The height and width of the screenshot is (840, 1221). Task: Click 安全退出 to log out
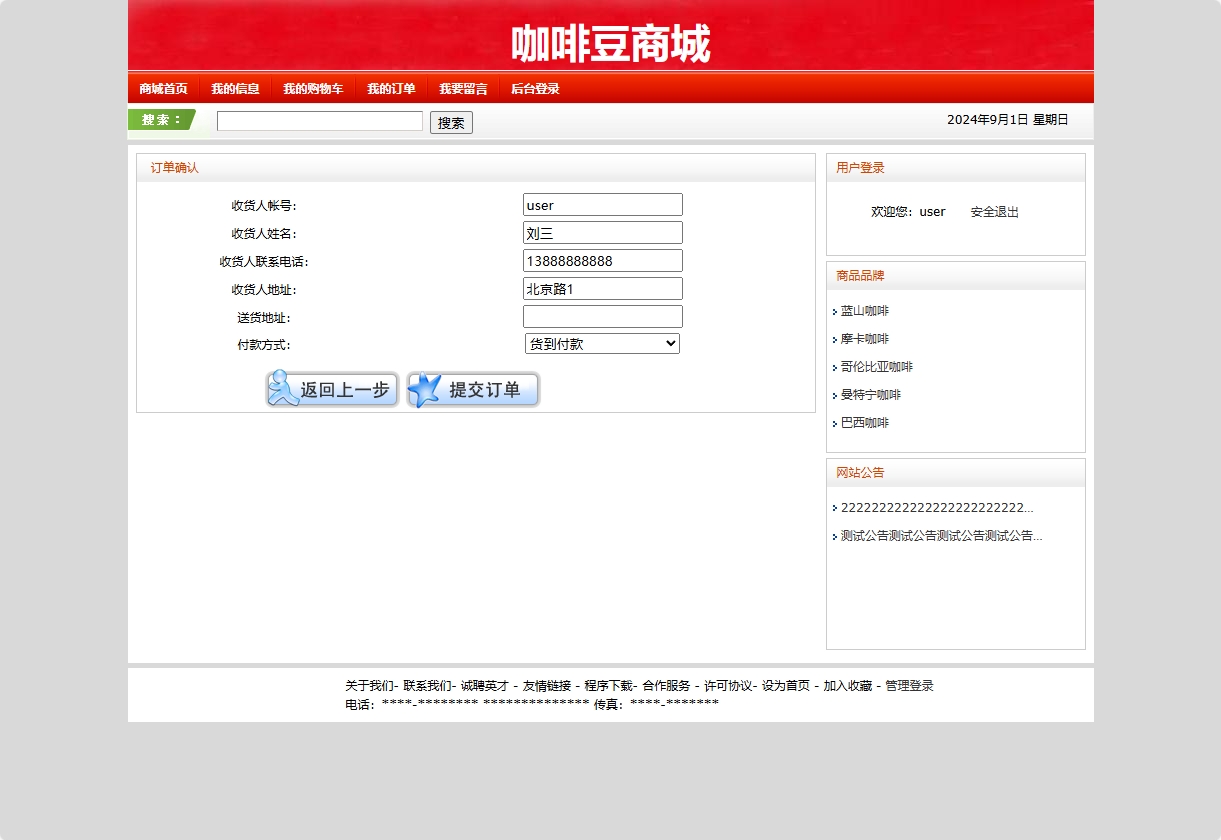(994, 211)
